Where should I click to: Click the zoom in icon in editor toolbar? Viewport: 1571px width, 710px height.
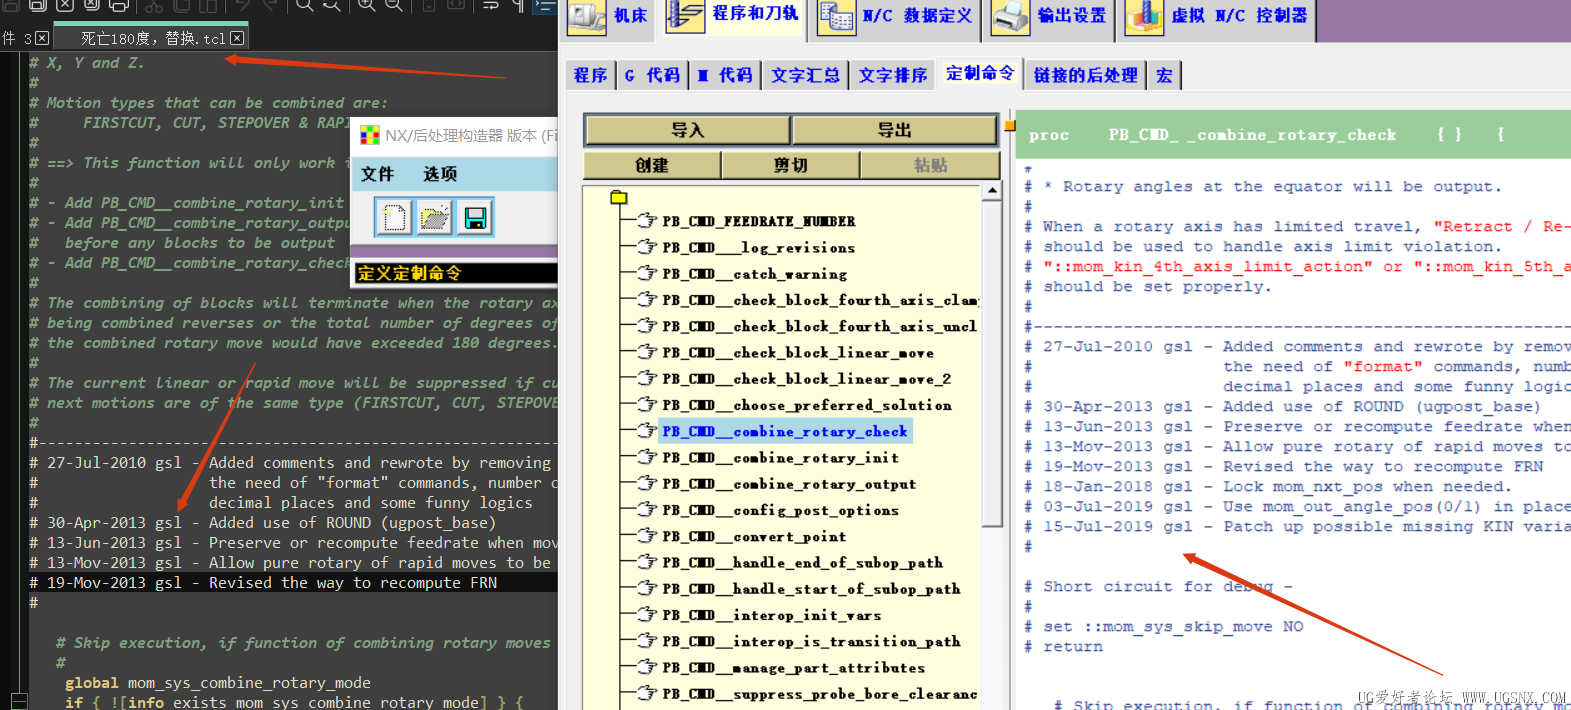coord(366,5)
